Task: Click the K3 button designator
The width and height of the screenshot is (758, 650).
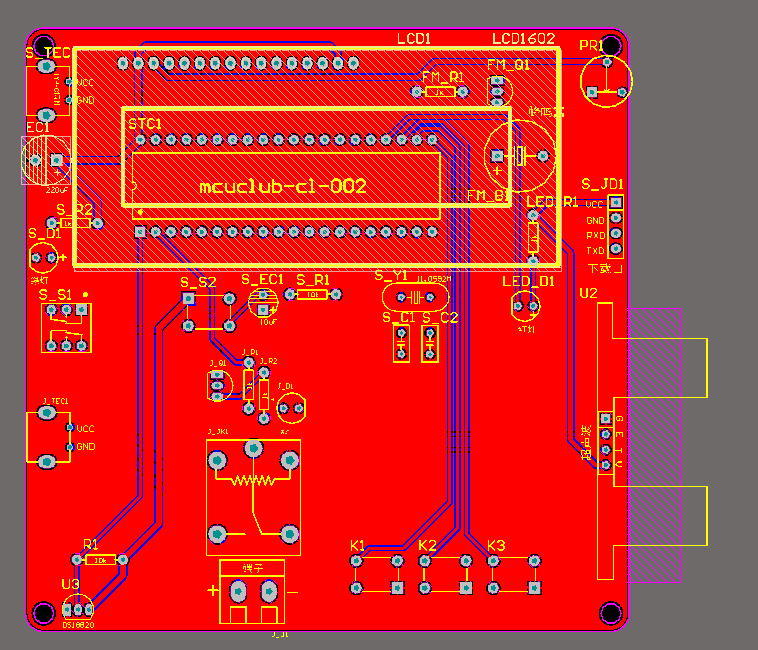Action: pyautogui.click(x=496, y=546)
